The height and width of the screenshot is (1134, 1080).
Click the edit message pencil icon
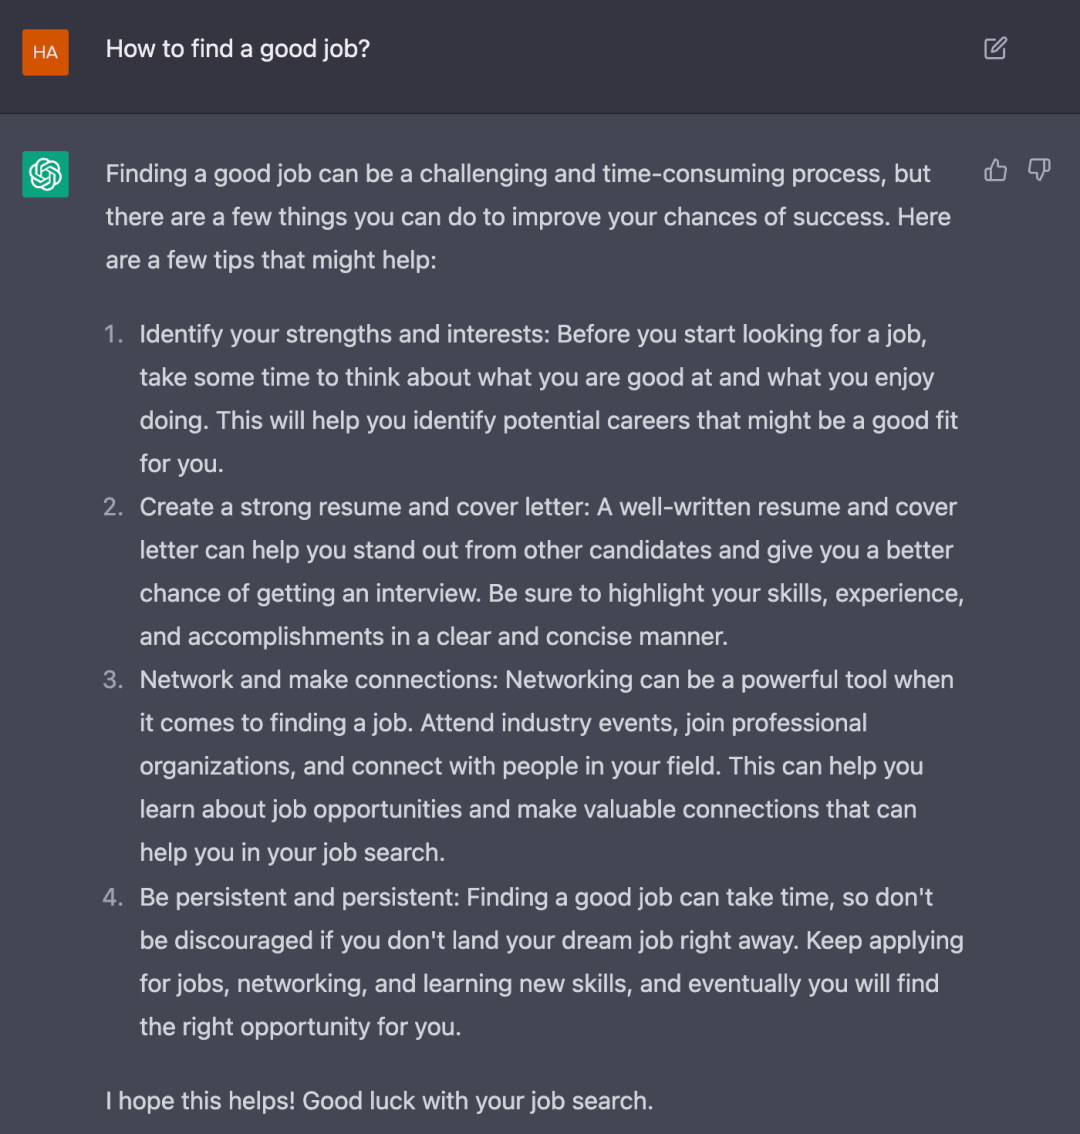tap(995, 48)
